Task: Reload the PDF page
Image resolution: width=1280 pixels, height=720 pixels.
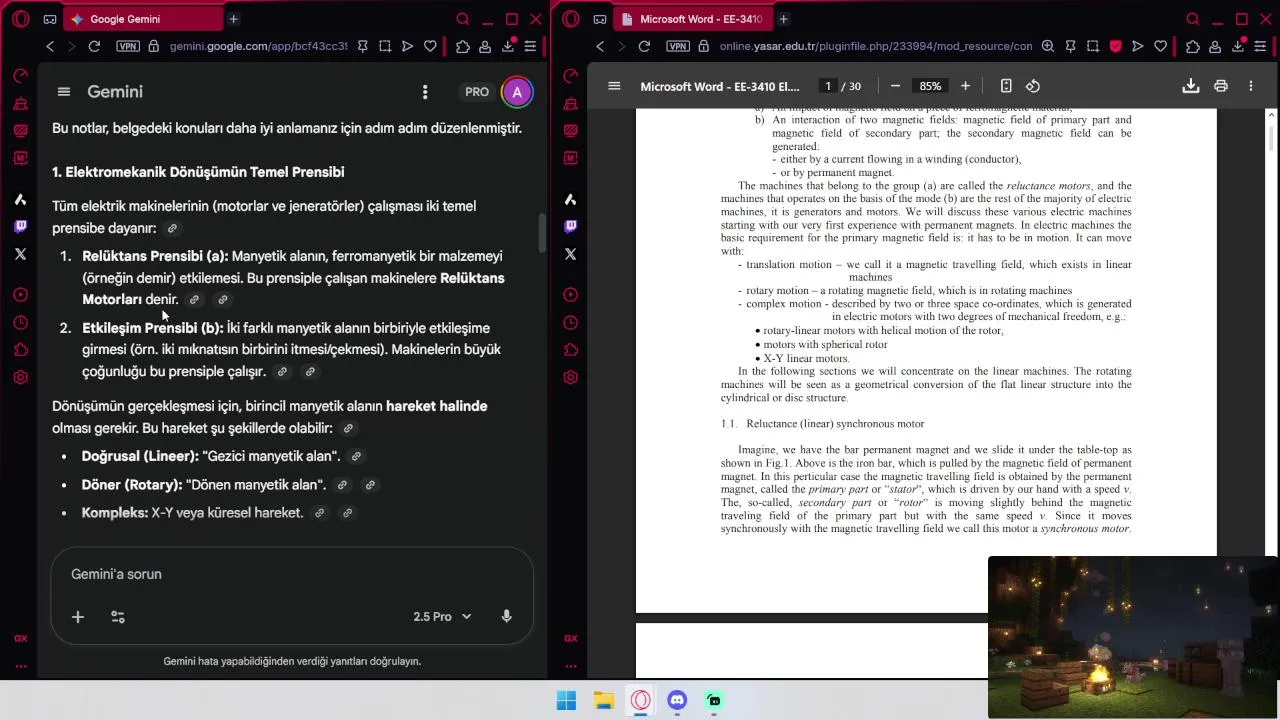Action: click(644, 46)
